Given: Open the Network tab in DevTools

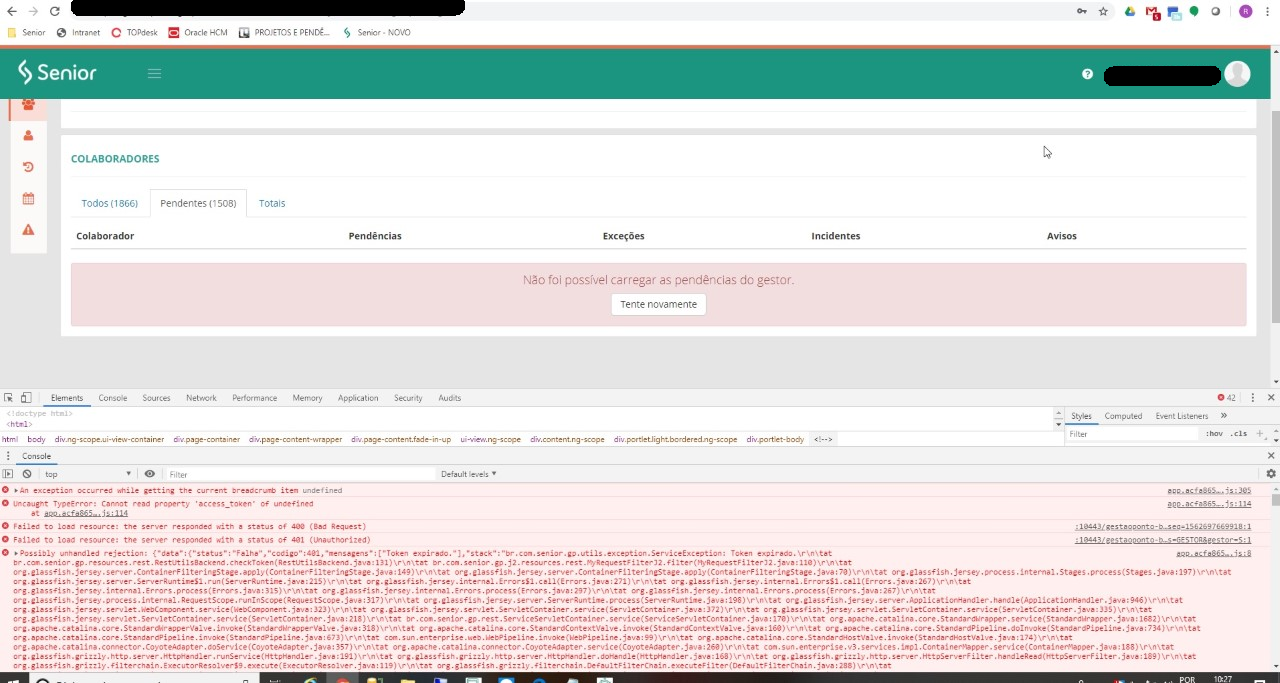Looking at the screenshot, I should pos(201,398).
